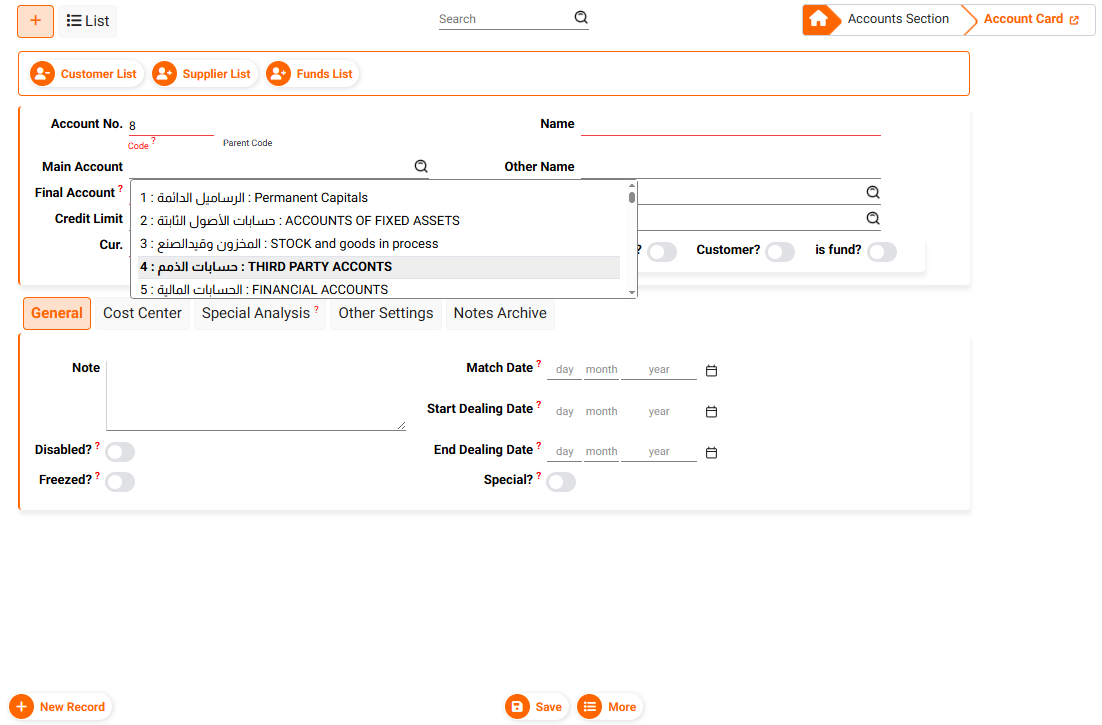Click the search magnifier icon
The width and height of the screenshot is (1102, 725).
click(581, 18)
